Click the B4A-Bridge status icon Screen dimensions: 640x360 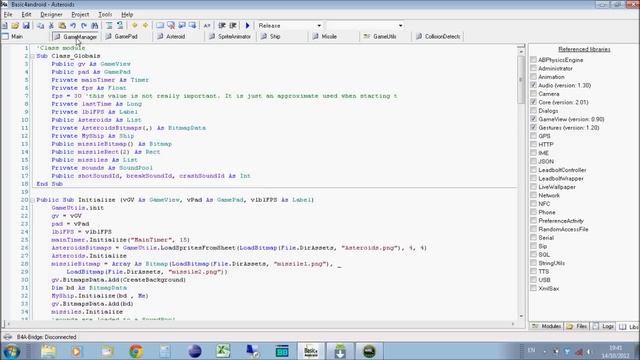coord(7,337)
